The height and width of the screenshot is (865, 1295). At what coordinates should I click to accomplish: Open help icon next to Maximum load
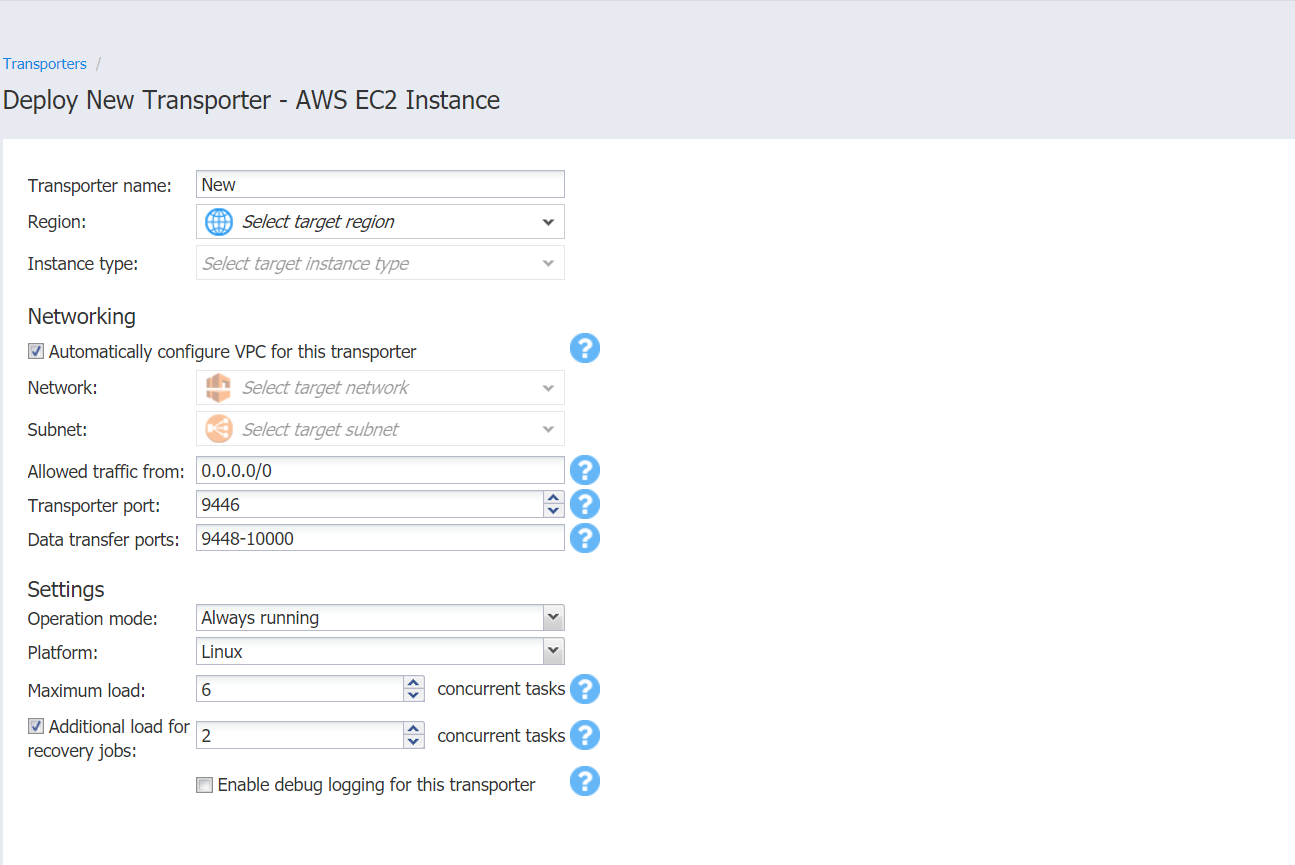pyautogui.click(x=585, y=689)
